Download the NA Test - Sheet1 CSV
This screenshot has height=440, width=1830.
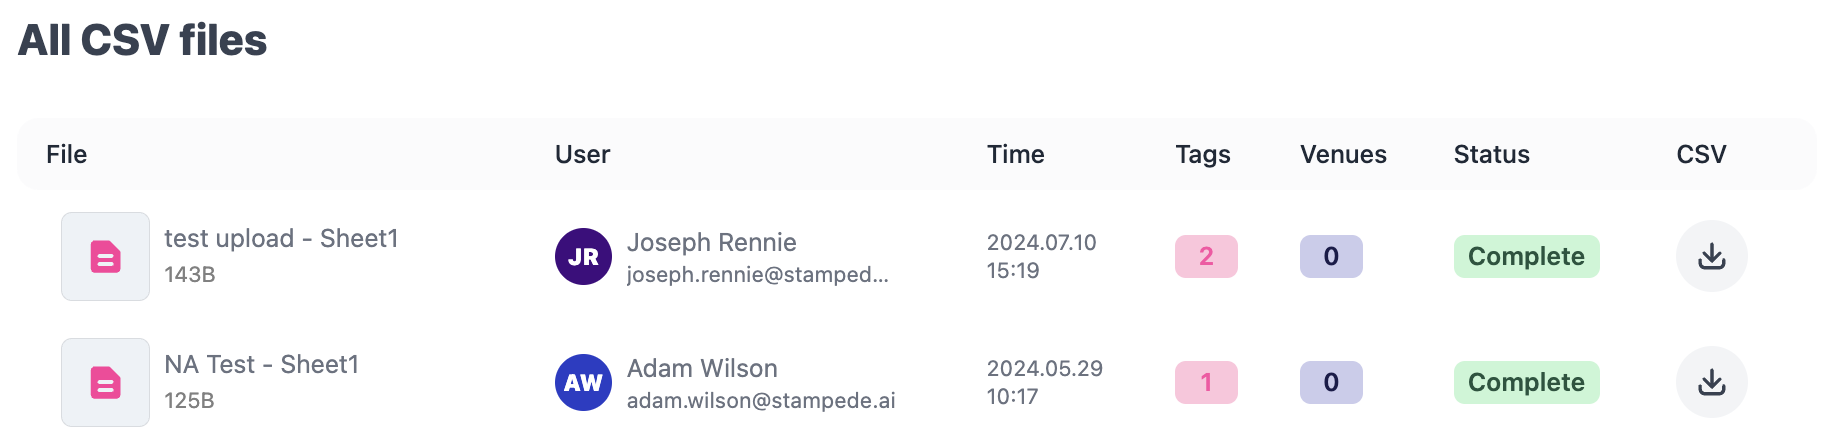(x=1711, y=382)
